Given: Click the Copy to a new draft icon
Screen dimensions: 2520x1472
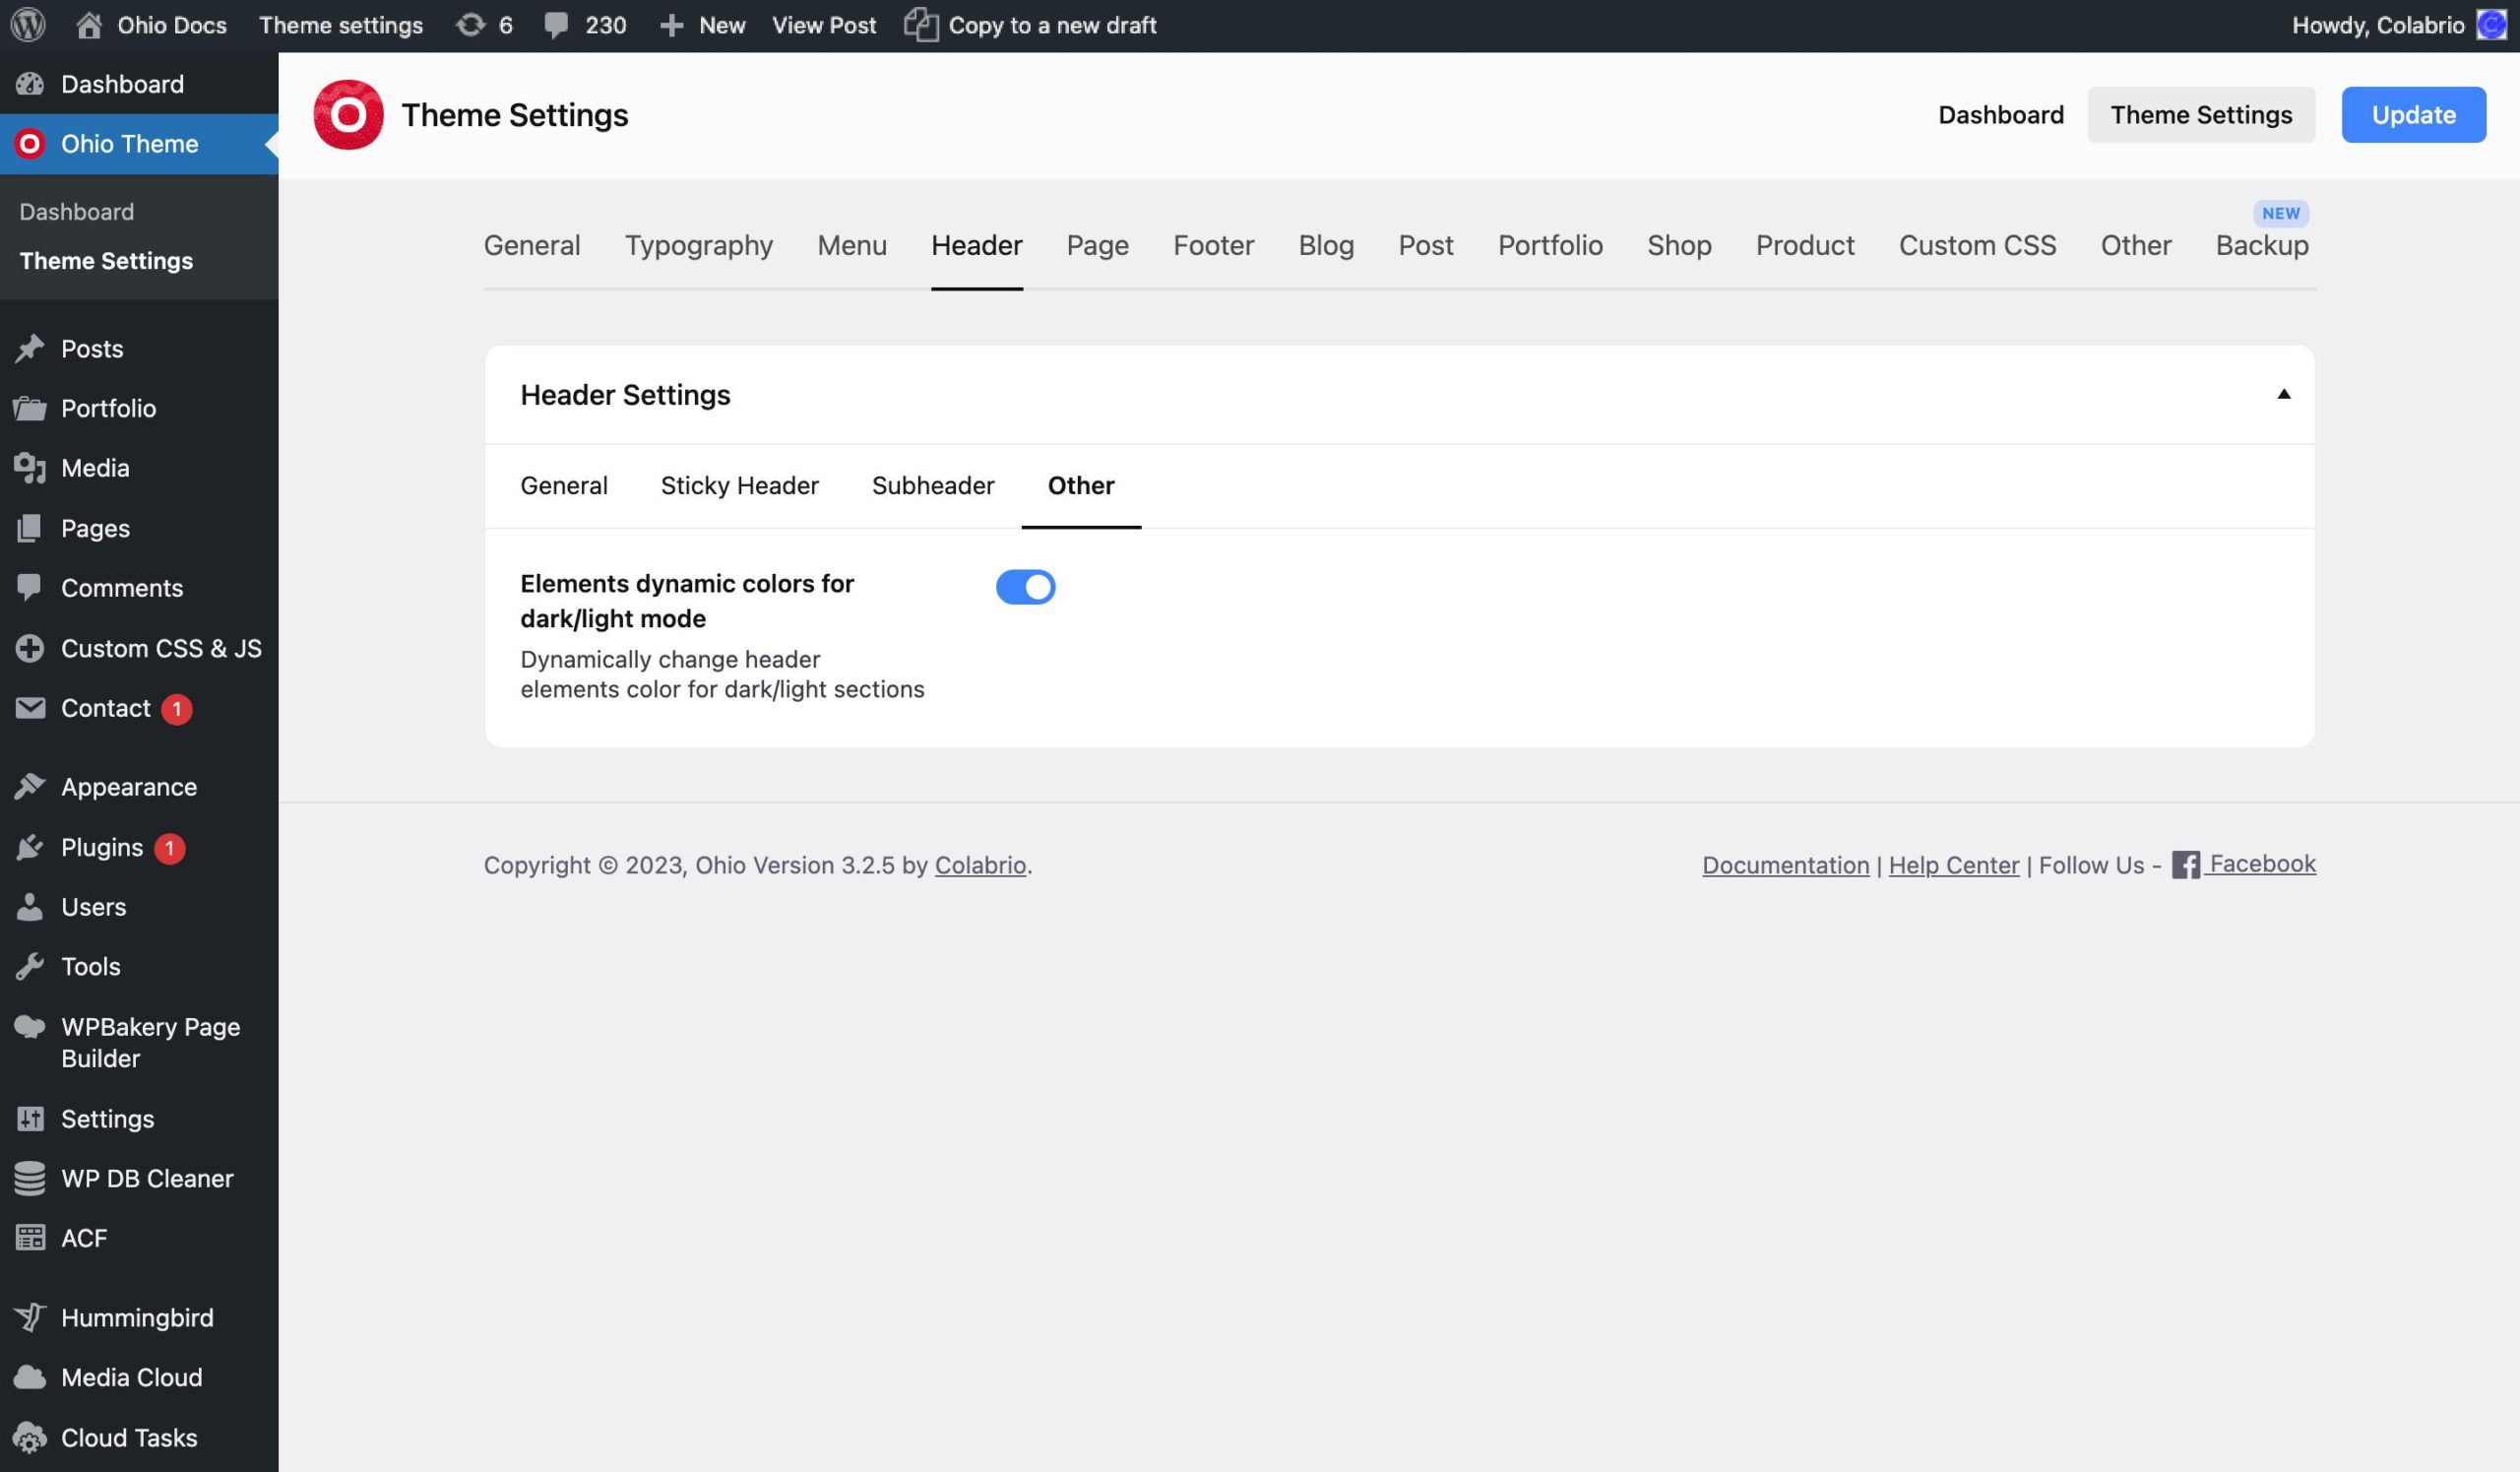Looking at the screenshot, I should pos(921,25).
